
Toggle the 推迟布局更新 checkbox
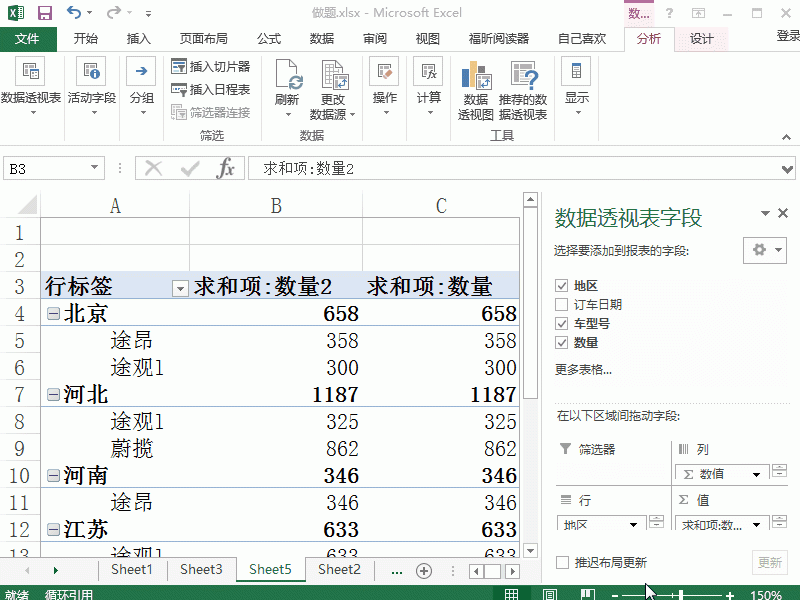562,562
